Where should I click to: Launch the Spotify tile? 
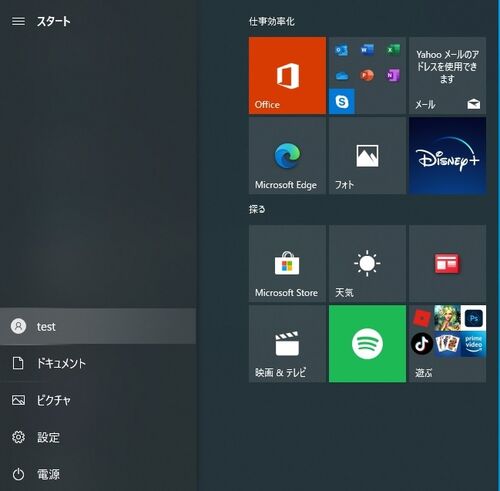367,344
